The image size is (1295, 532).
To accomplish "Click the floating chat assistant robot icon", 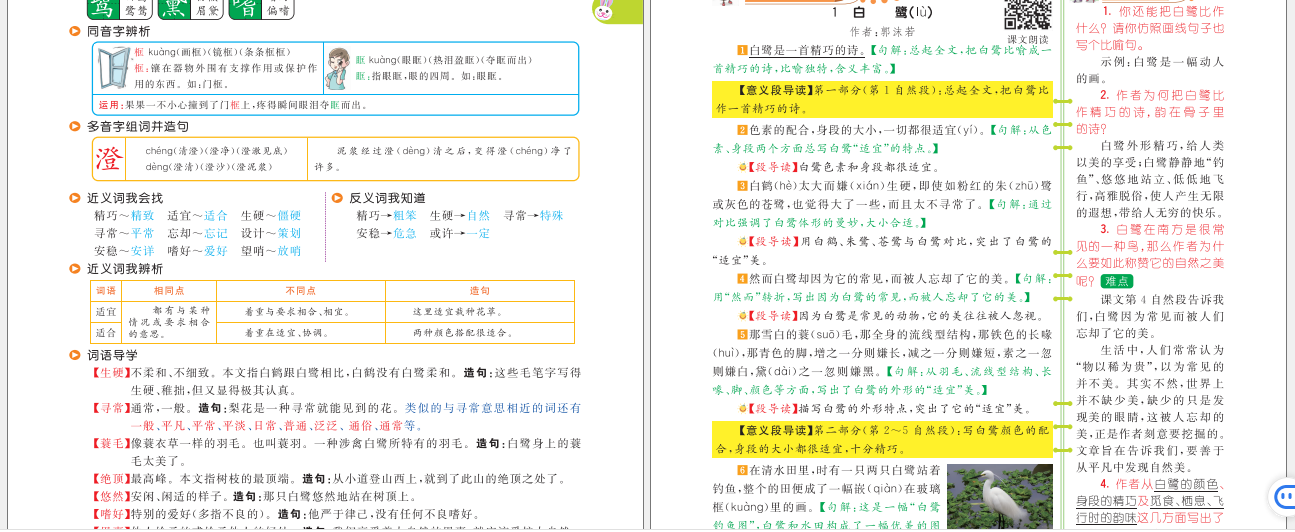I will (1282, 497).
